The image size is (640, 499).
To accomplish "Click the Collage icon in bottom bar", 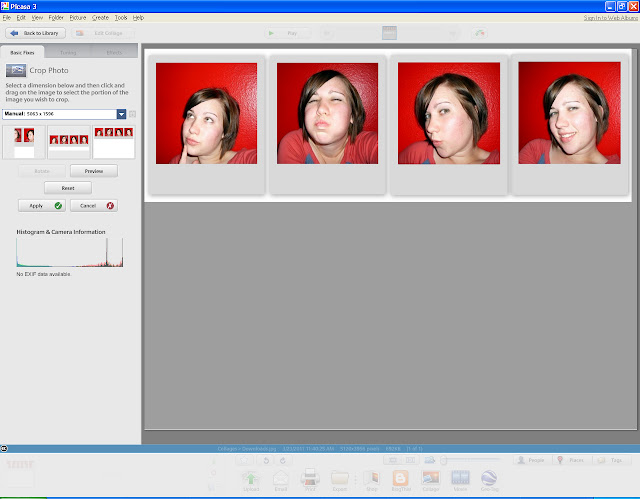I will 431,480.
